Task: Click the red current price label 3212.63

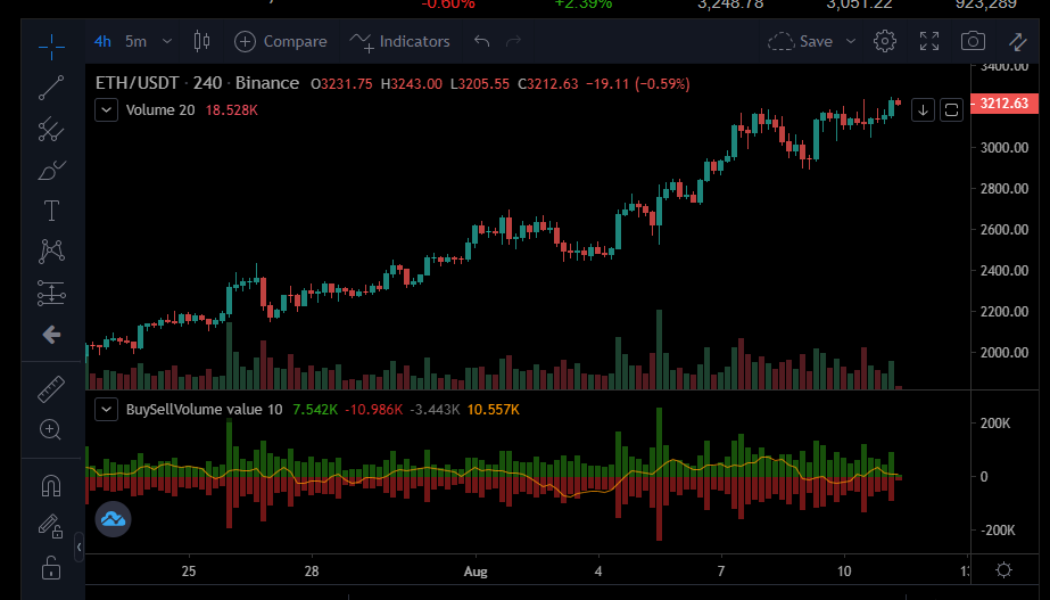Action: click(x=1006, y=103)
